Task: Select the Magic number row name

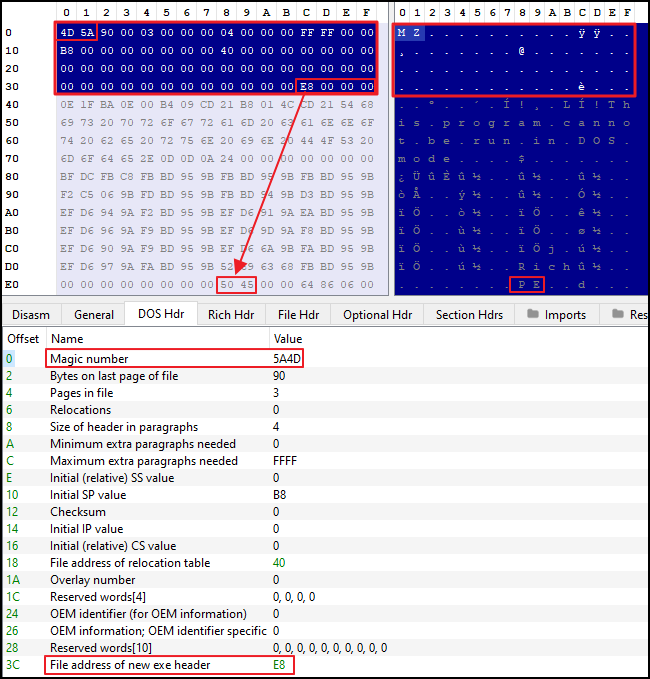Action: point(90,359)
